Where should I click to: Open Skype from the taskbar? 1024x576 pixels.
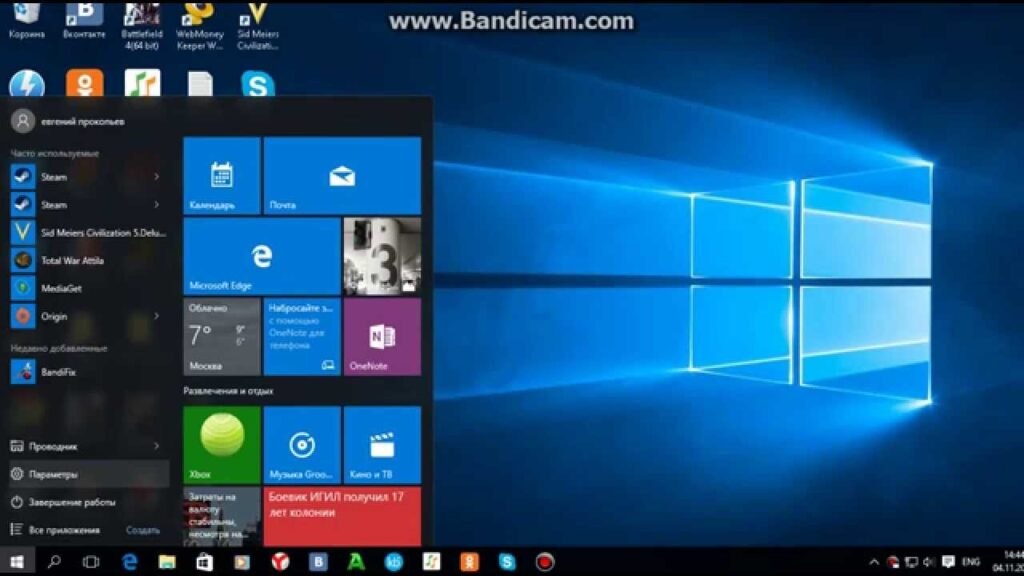point(507,562)
